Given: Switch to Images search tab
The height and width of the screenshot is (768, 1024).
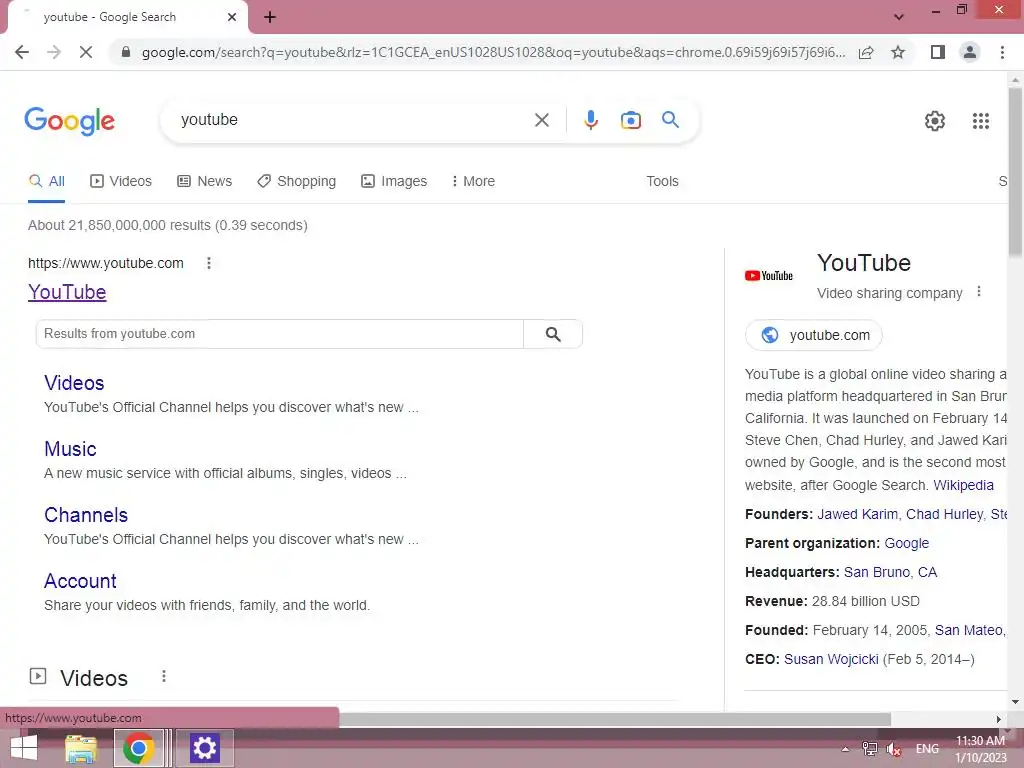Looking at the screenshot, I should click(x=394, y=181).
